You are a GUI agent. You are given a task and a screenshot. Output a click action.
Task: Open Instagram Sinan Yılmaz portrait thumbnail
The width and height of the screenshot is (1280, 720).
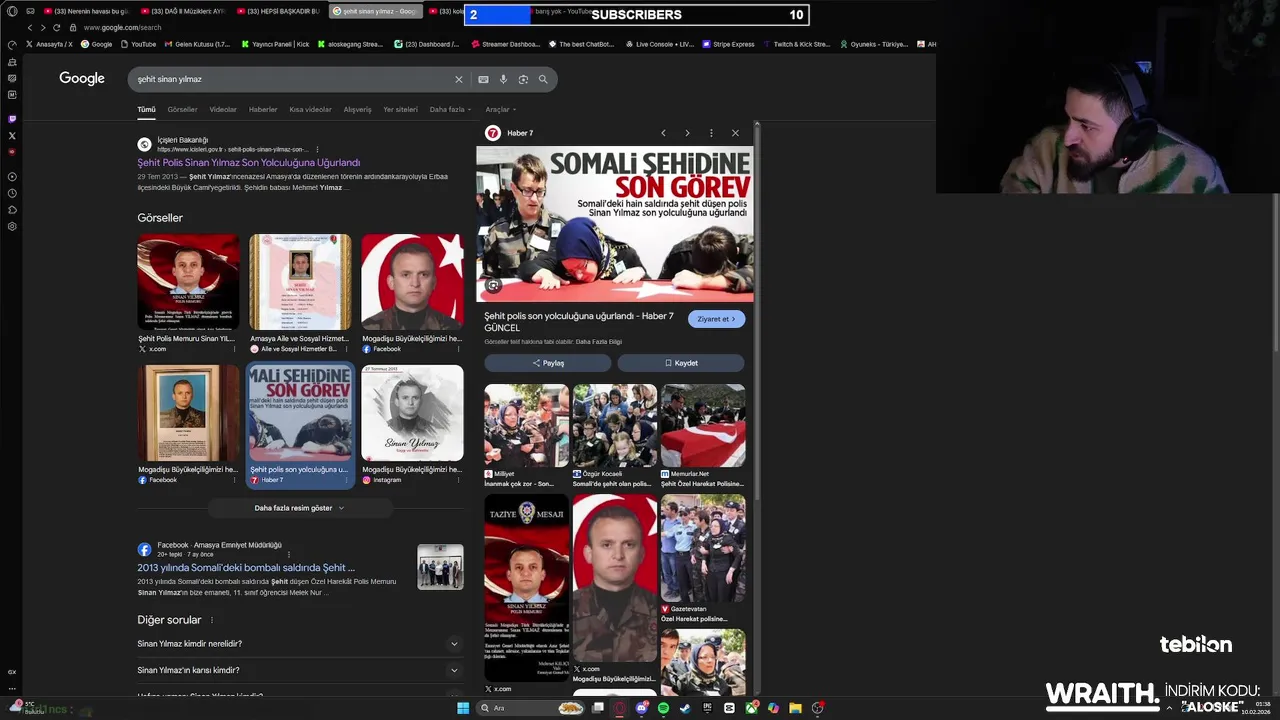pyautogui.click(x=412, y=413)
